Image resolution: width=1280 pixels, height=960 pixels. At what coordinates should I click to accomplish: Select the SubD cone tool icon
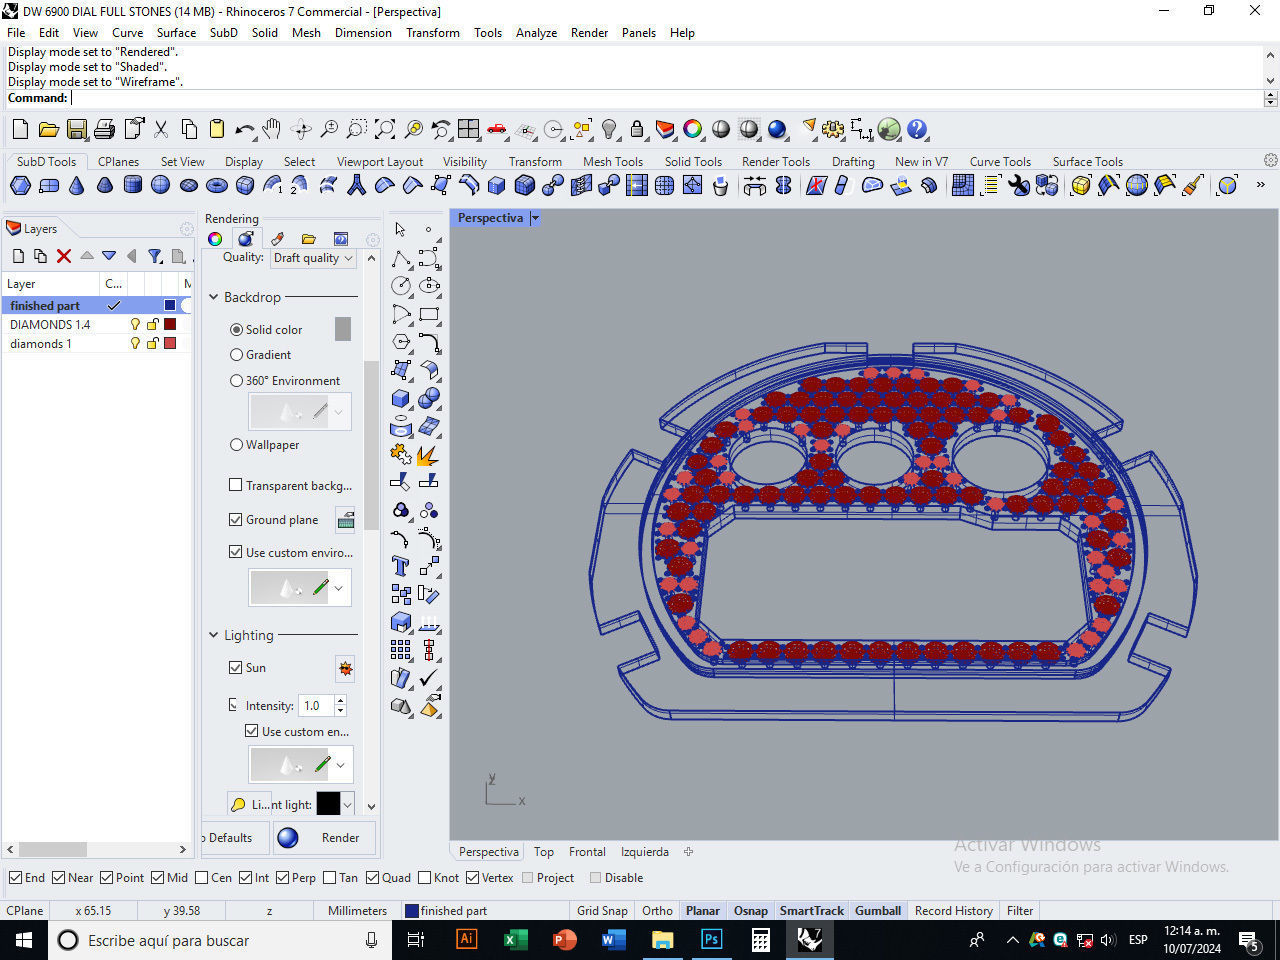point(76,185)
